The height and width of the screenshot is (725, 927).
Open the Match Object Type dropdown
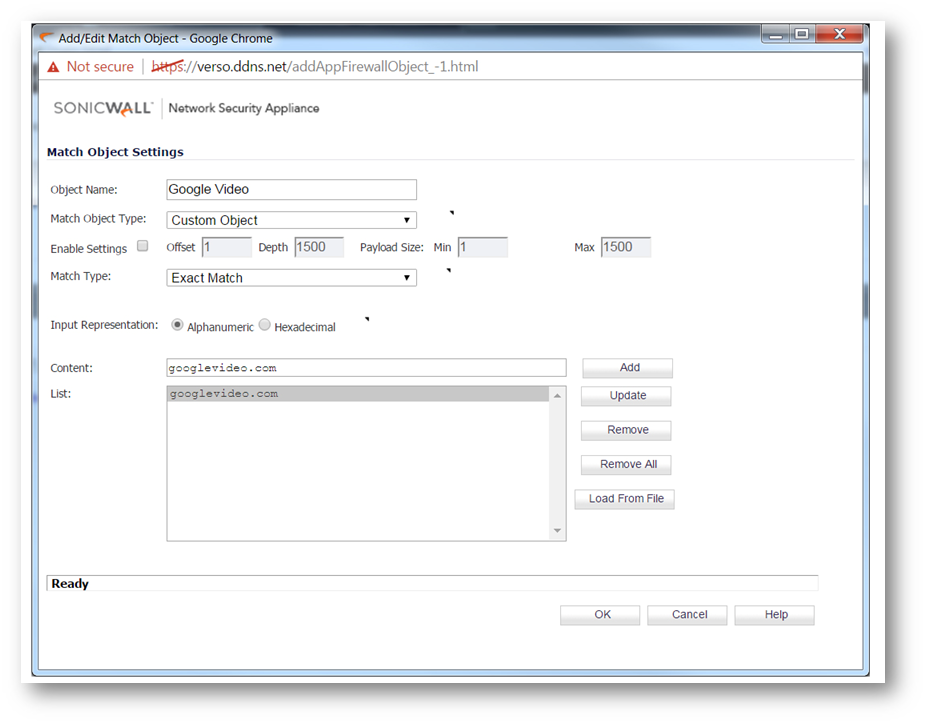click(x=291, y=220)
